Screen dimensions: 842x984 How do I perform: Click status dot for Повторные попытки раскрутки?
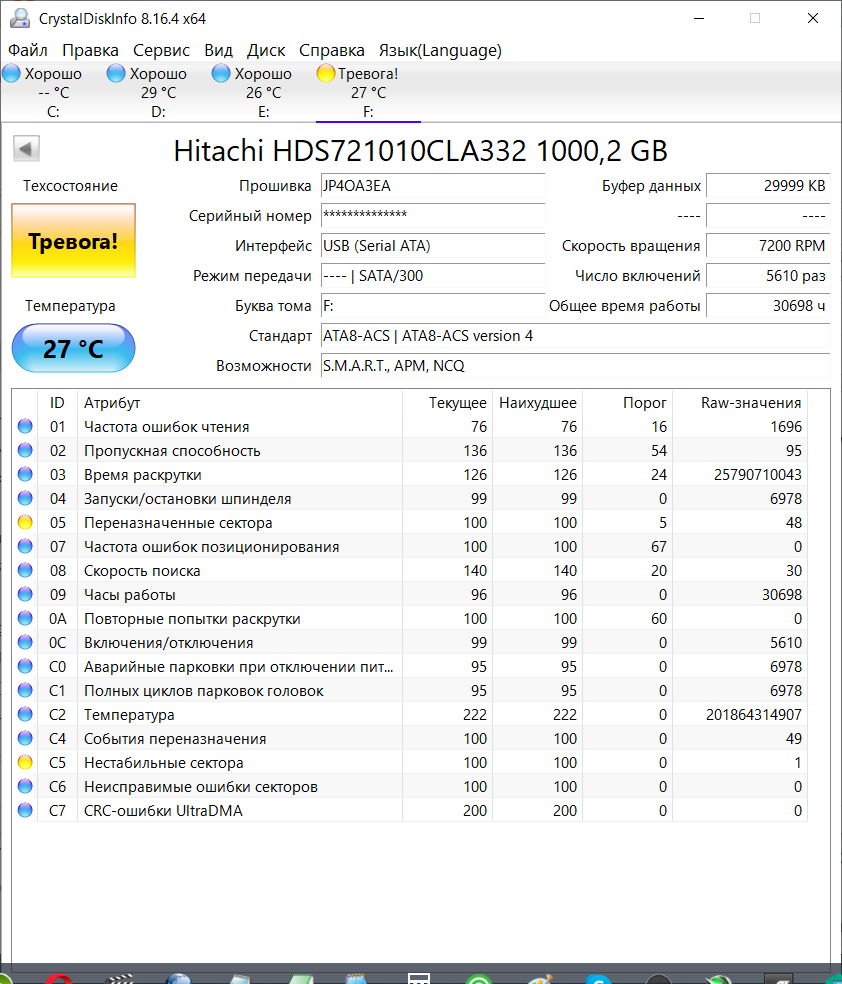(x=25, y=618)
